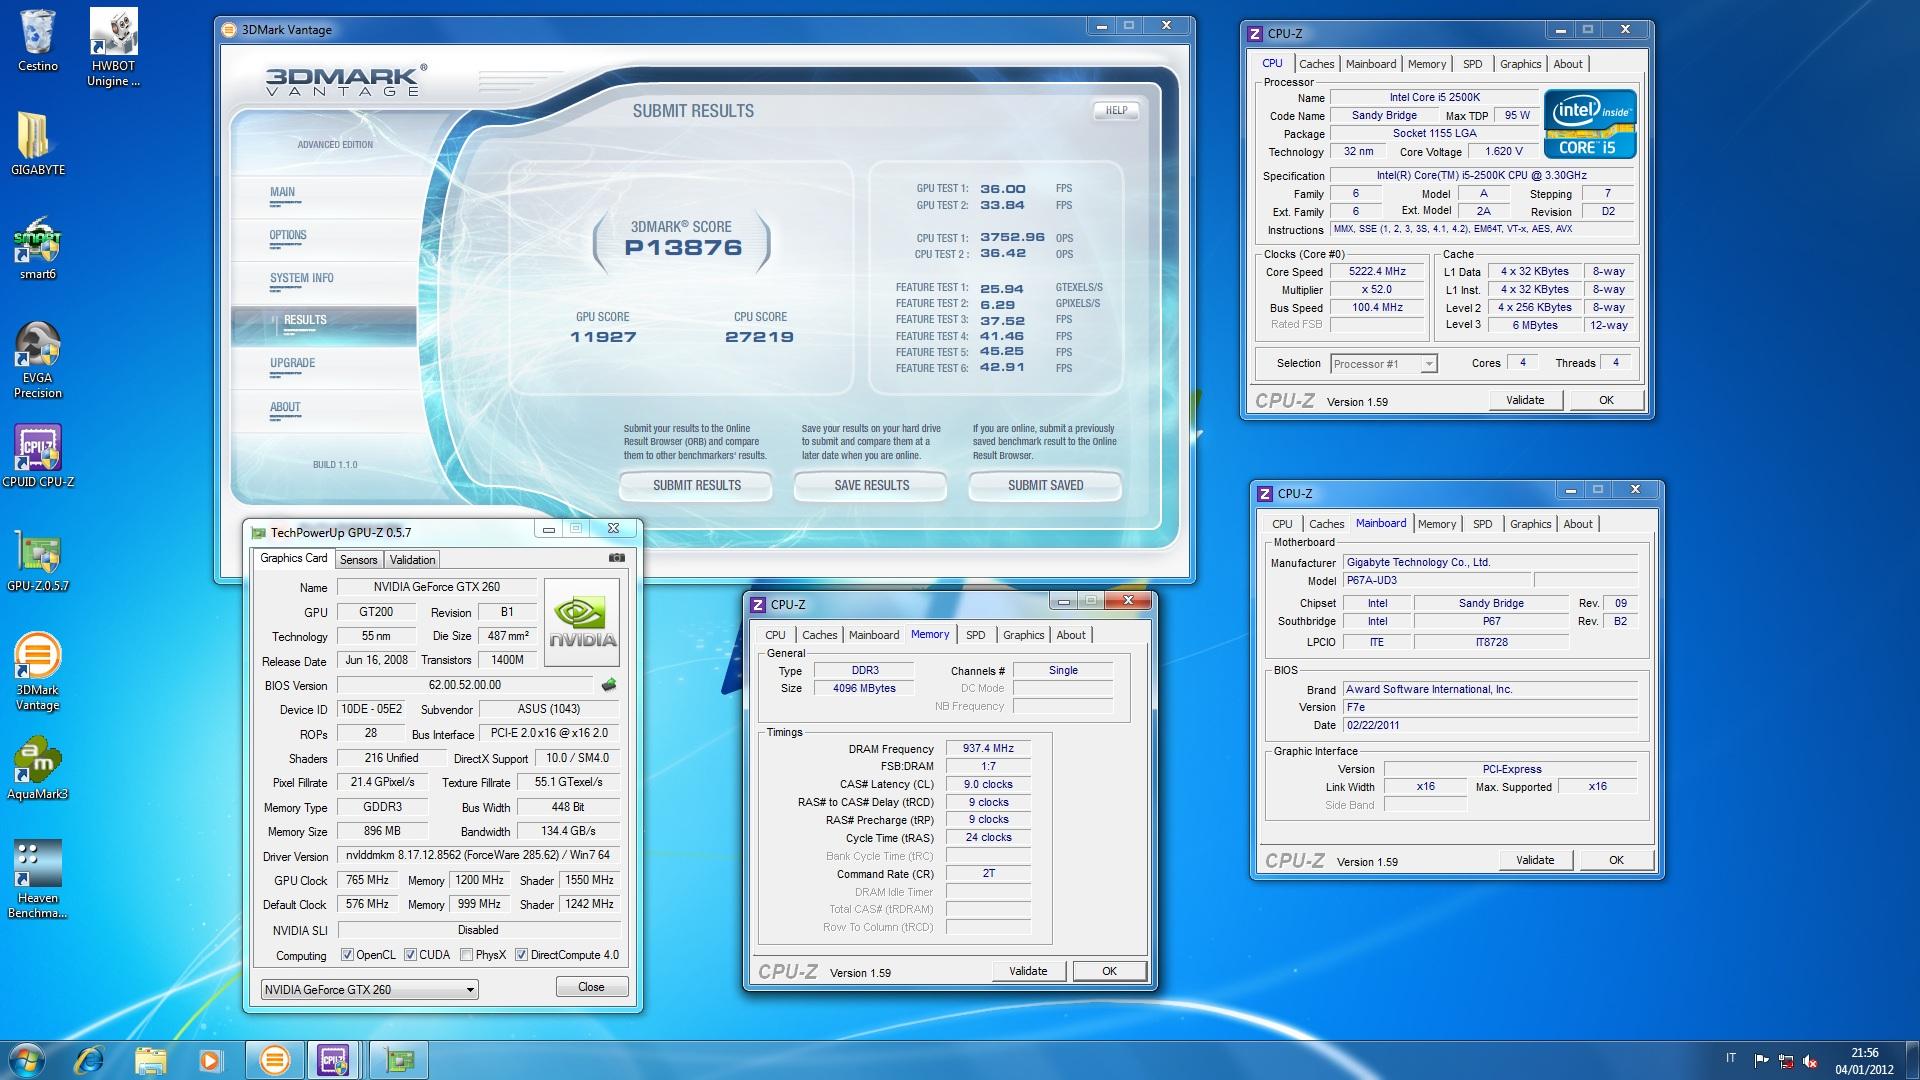This screenshot has width=1920, height=1080.
Task: Switch to 3DMark Vantage taskbar item
Action: [274, 1060]
